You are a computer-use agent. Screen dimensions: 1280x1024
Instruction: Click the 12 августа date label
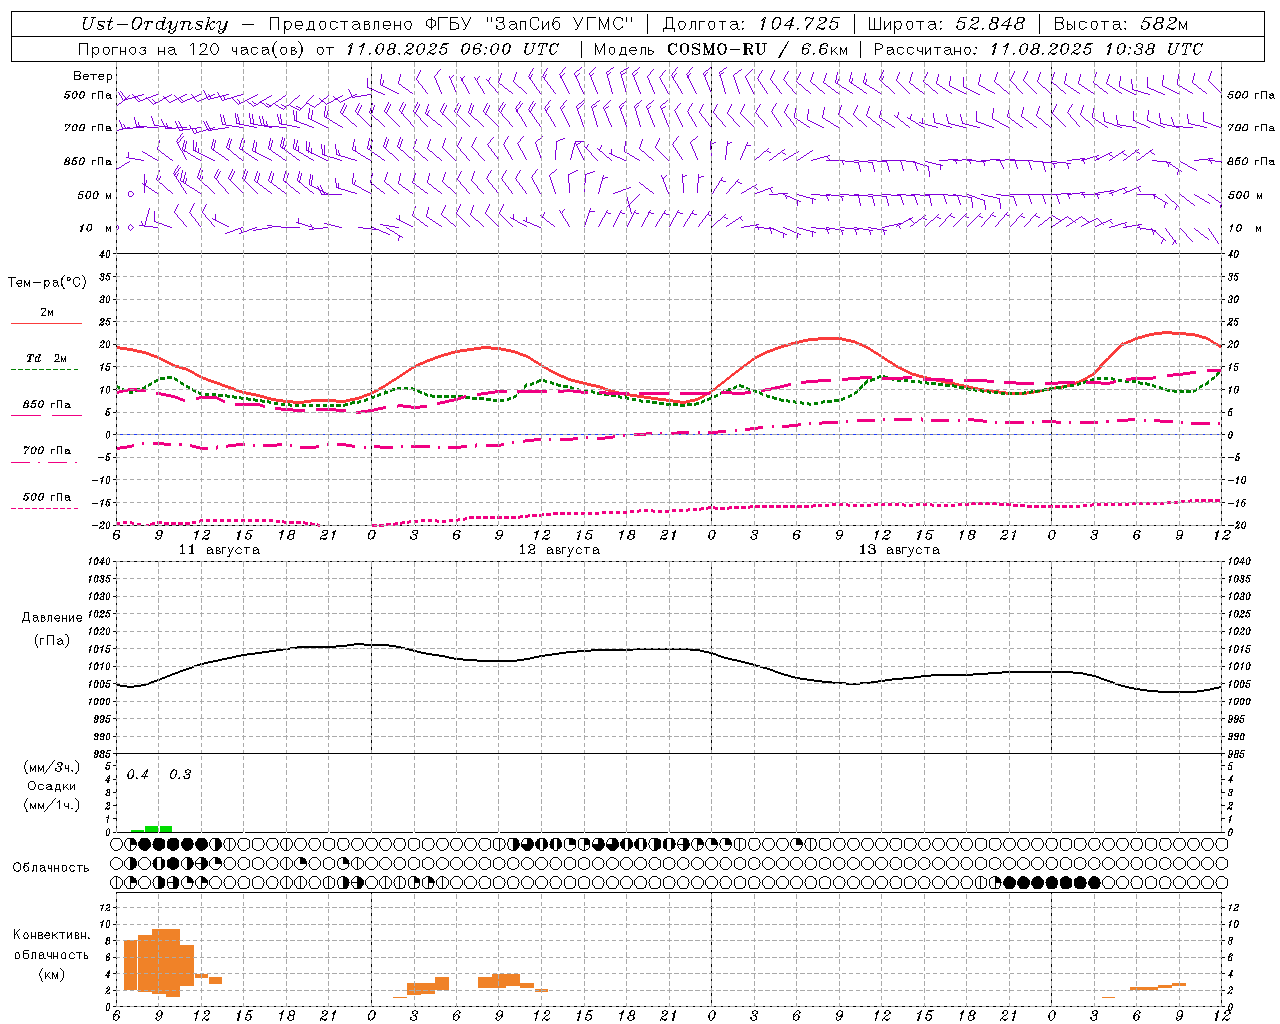pos(559,550)
